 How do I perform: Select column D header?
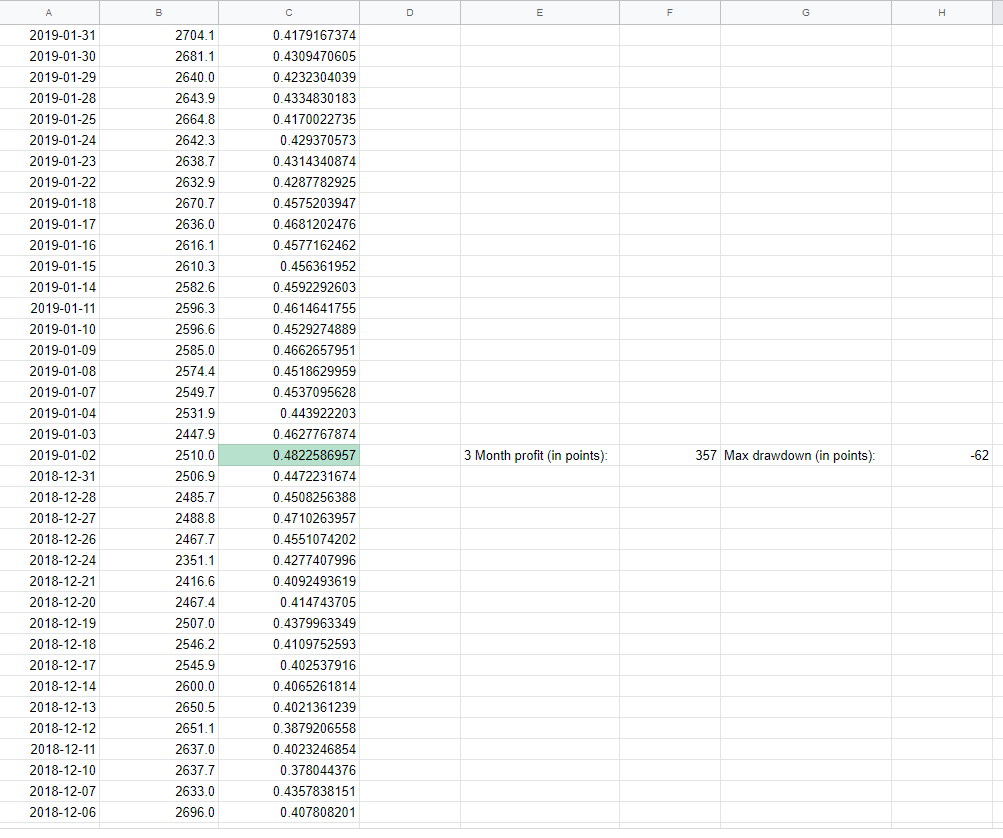409,12
